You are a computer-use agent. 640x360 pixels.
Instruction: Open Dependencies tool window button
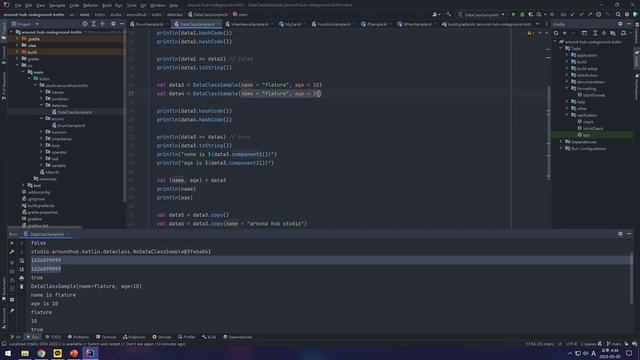[x=238, y=337]
